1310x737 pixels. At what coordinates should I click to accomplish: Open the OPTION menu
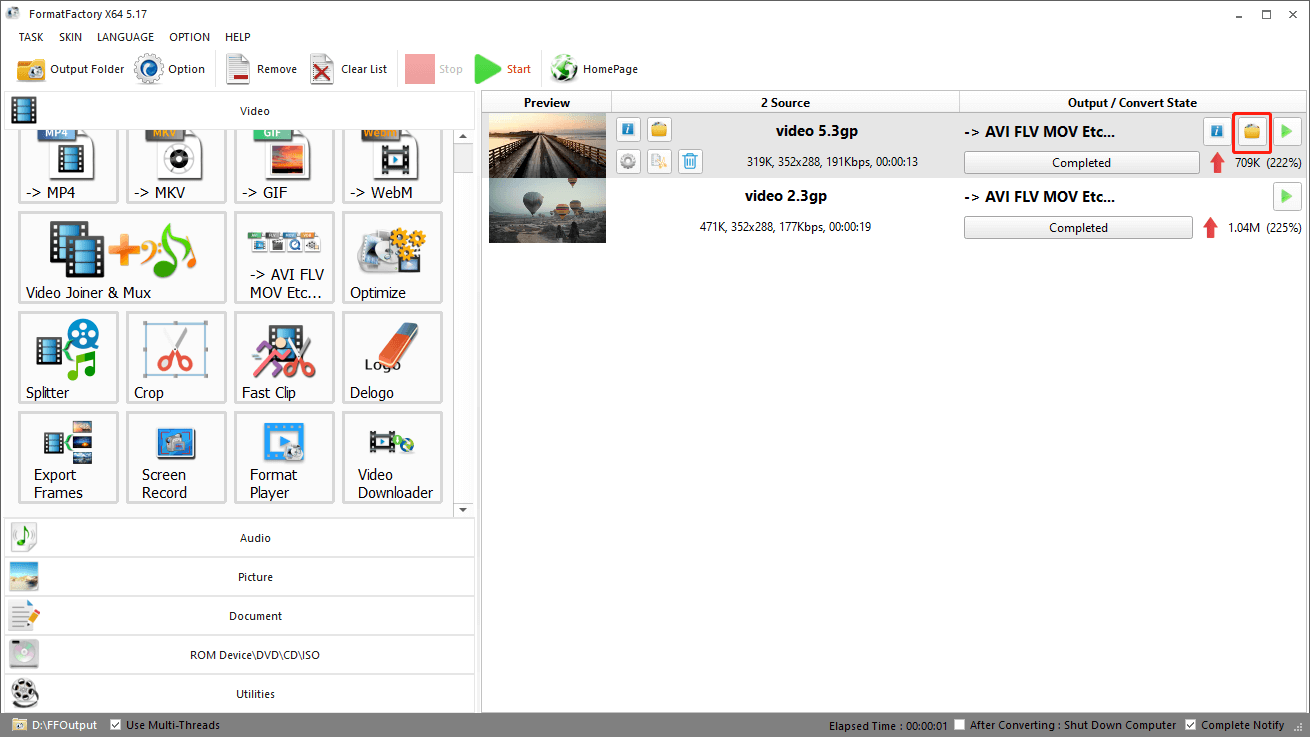tap(190, 37)
